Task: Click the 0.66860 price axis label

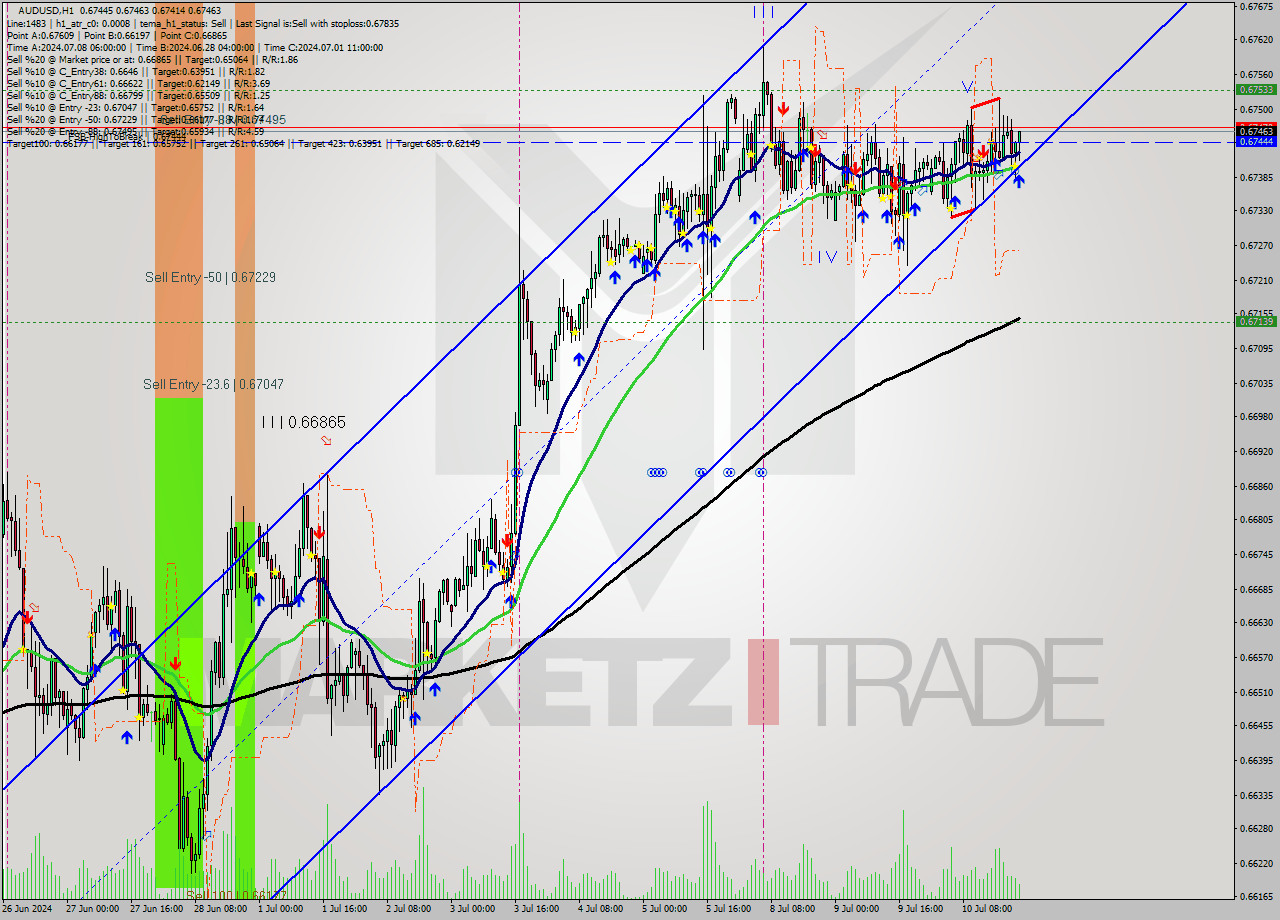Action: point(1256,486)
